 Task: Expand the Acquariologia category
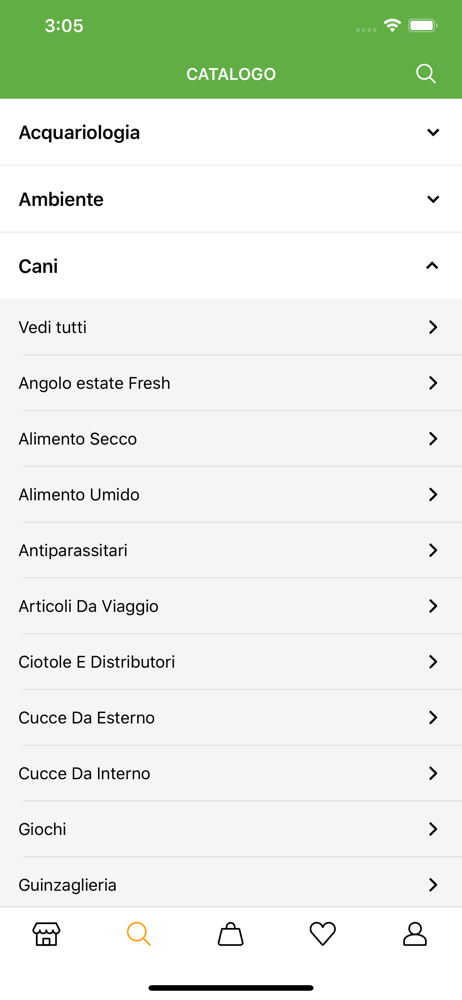click(231, 133)
